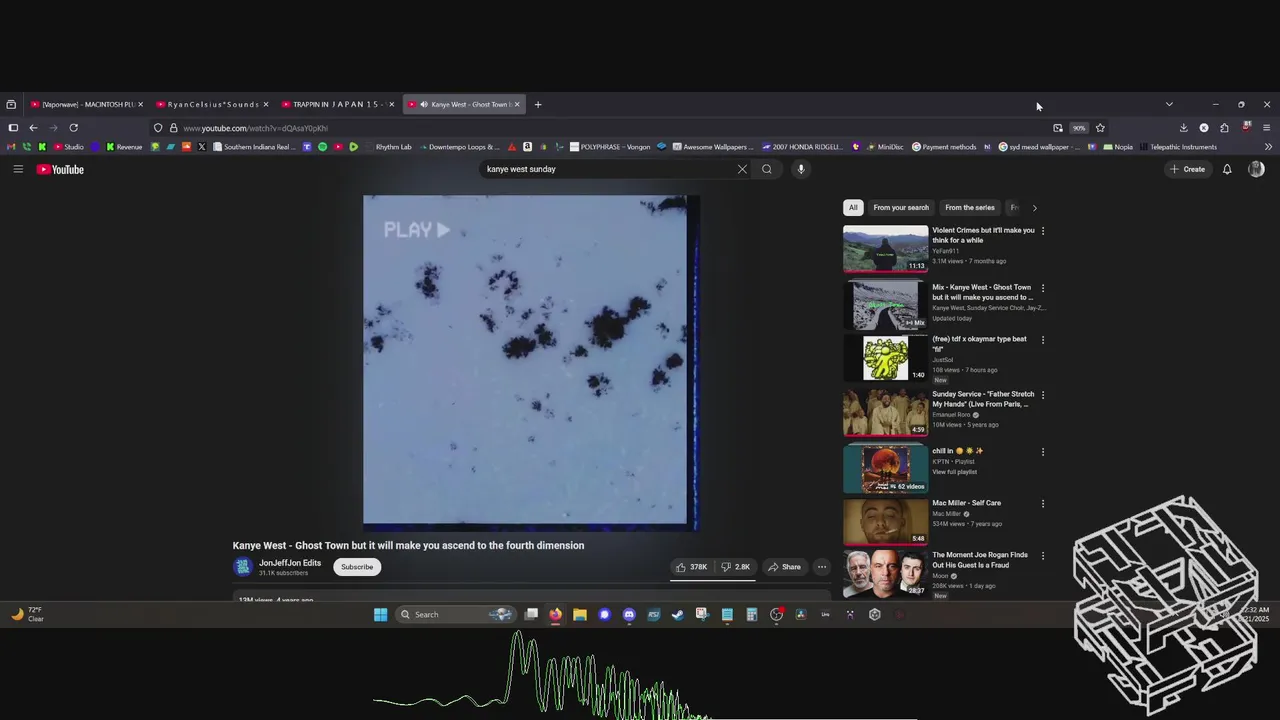Viewport: 1280px width, 720px height.
Task: Click the Share button
Action: (784, 567)
